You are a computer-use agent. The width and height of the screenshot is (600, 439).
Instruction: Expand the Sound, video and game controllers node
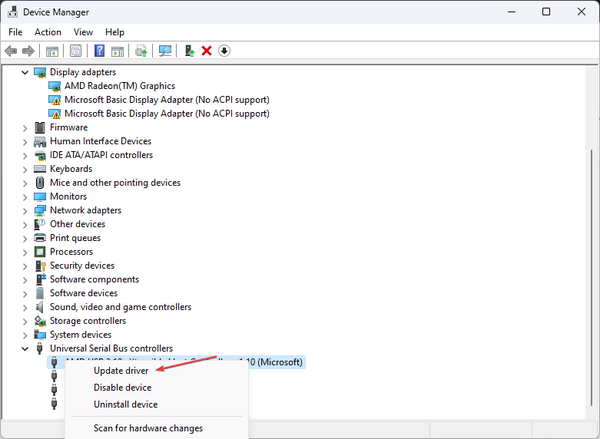tap(26, 307)
